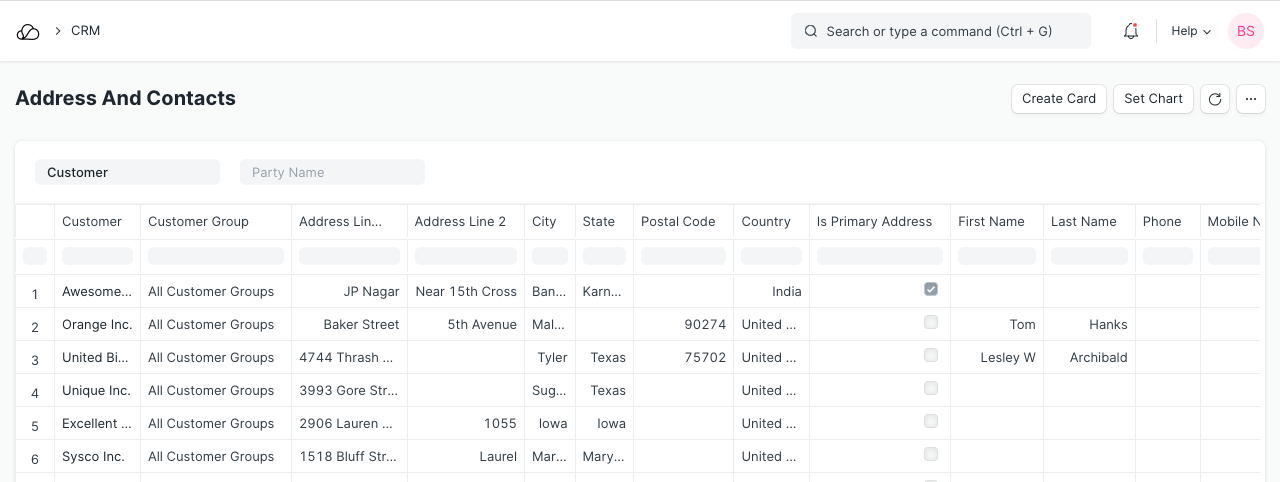Image resolution: width=1280 pixels, height=482 pixels.
Task: Uncheck primary address for Awesome row
Action: 931,289
